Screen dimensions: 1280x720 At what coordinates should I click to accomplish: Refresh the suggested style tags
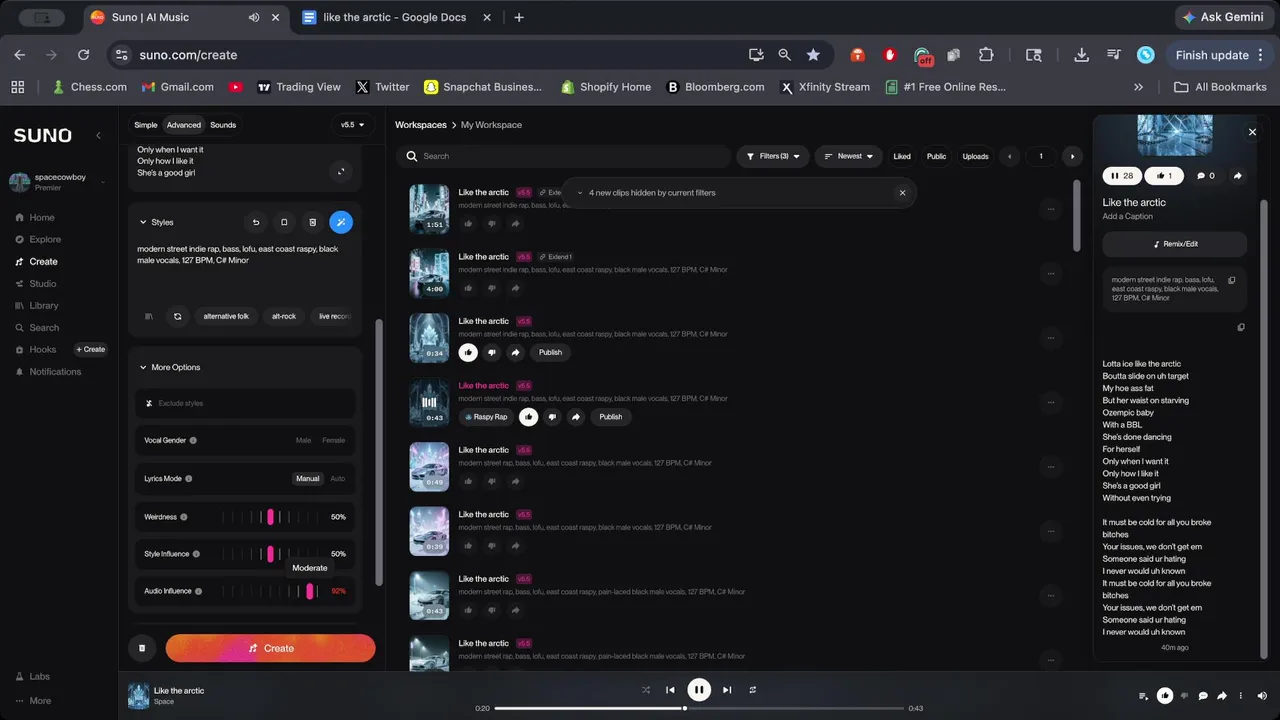177,316
